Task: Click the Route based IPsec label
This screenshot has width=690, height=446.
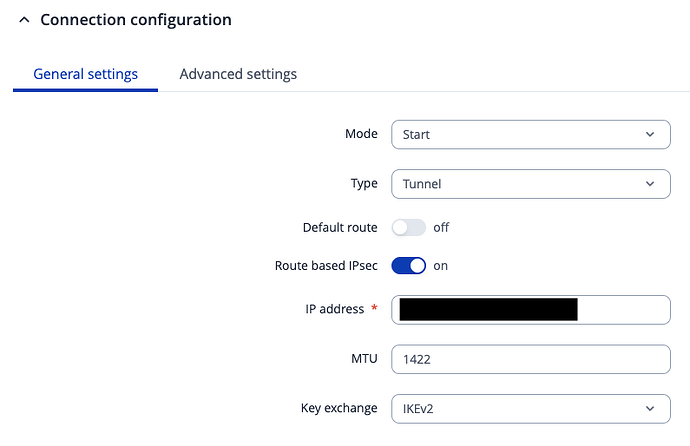Action: (x=326, y=266)
